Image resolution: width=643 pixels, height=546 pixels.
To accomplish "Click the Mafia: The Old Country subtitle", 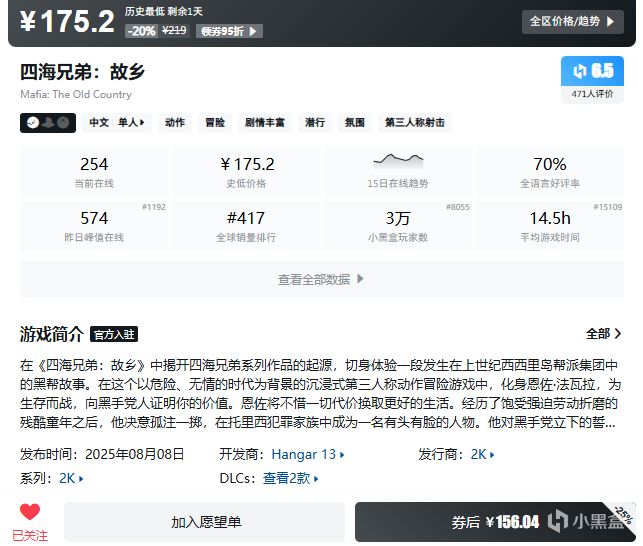I will (76, 95).
